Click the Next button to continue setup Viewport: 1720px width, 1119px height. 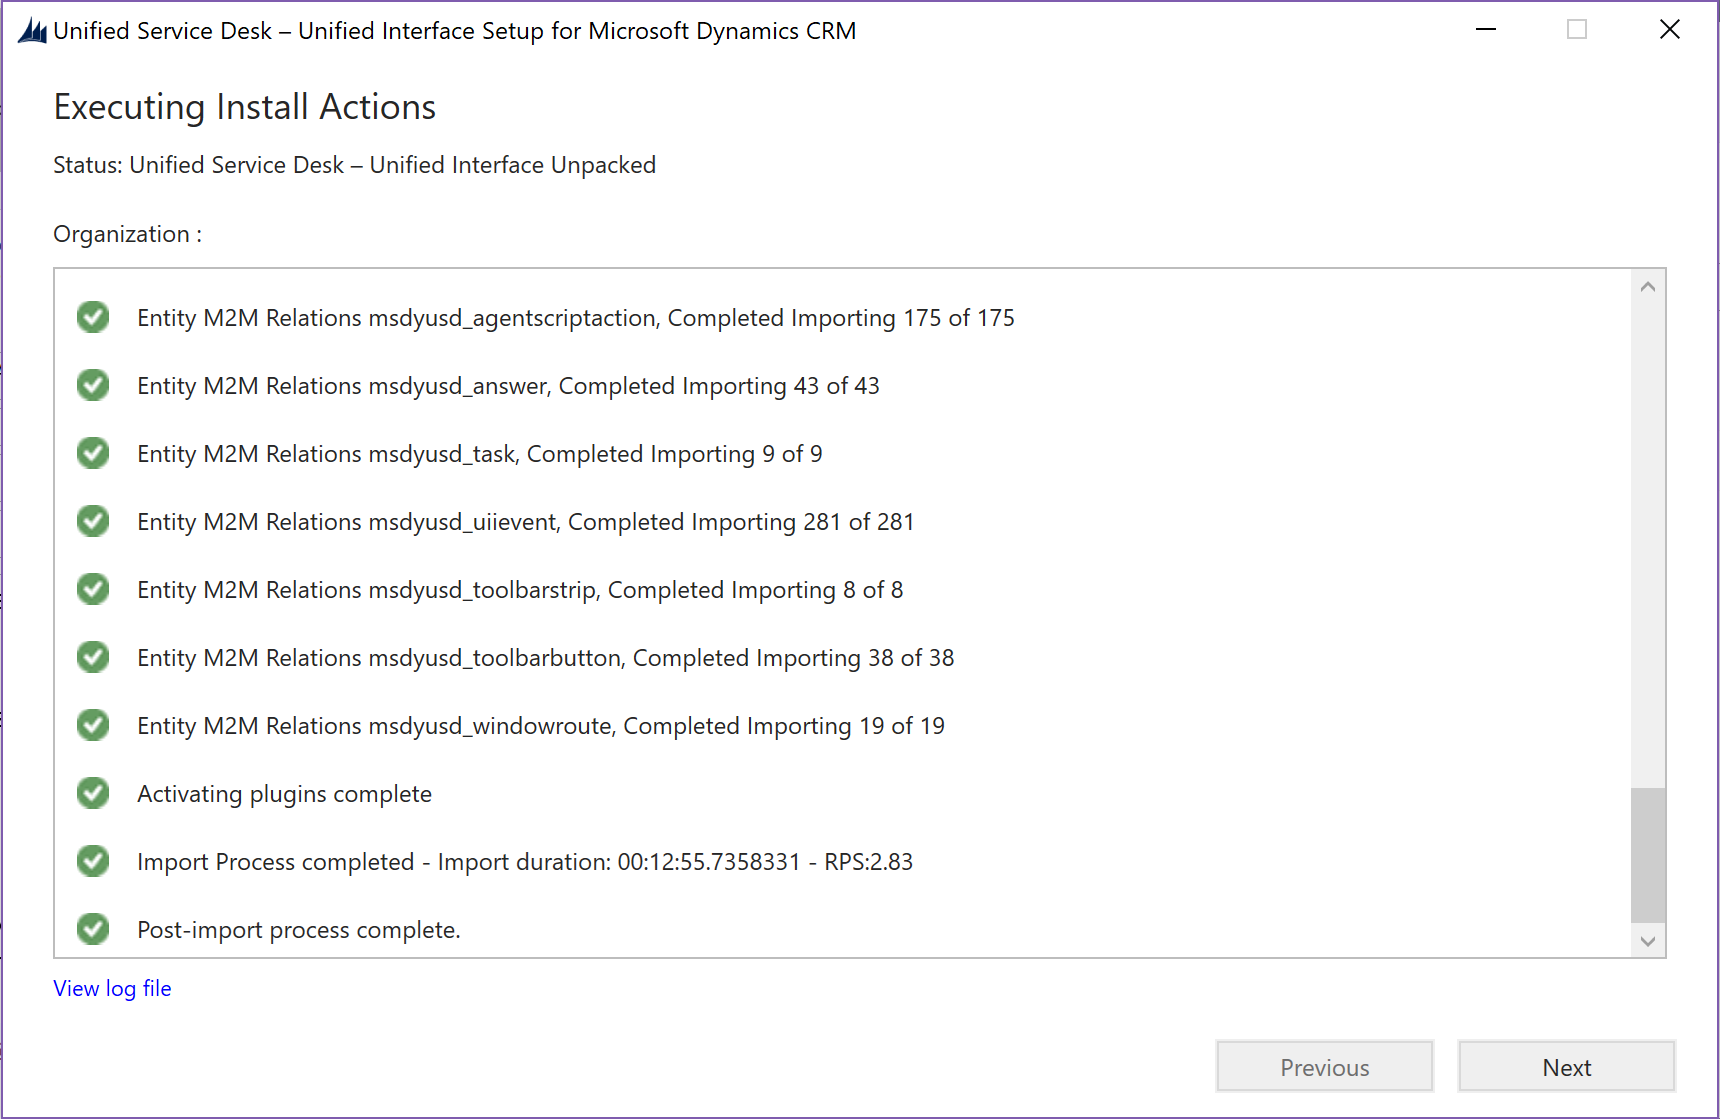coord(1565,1066)
